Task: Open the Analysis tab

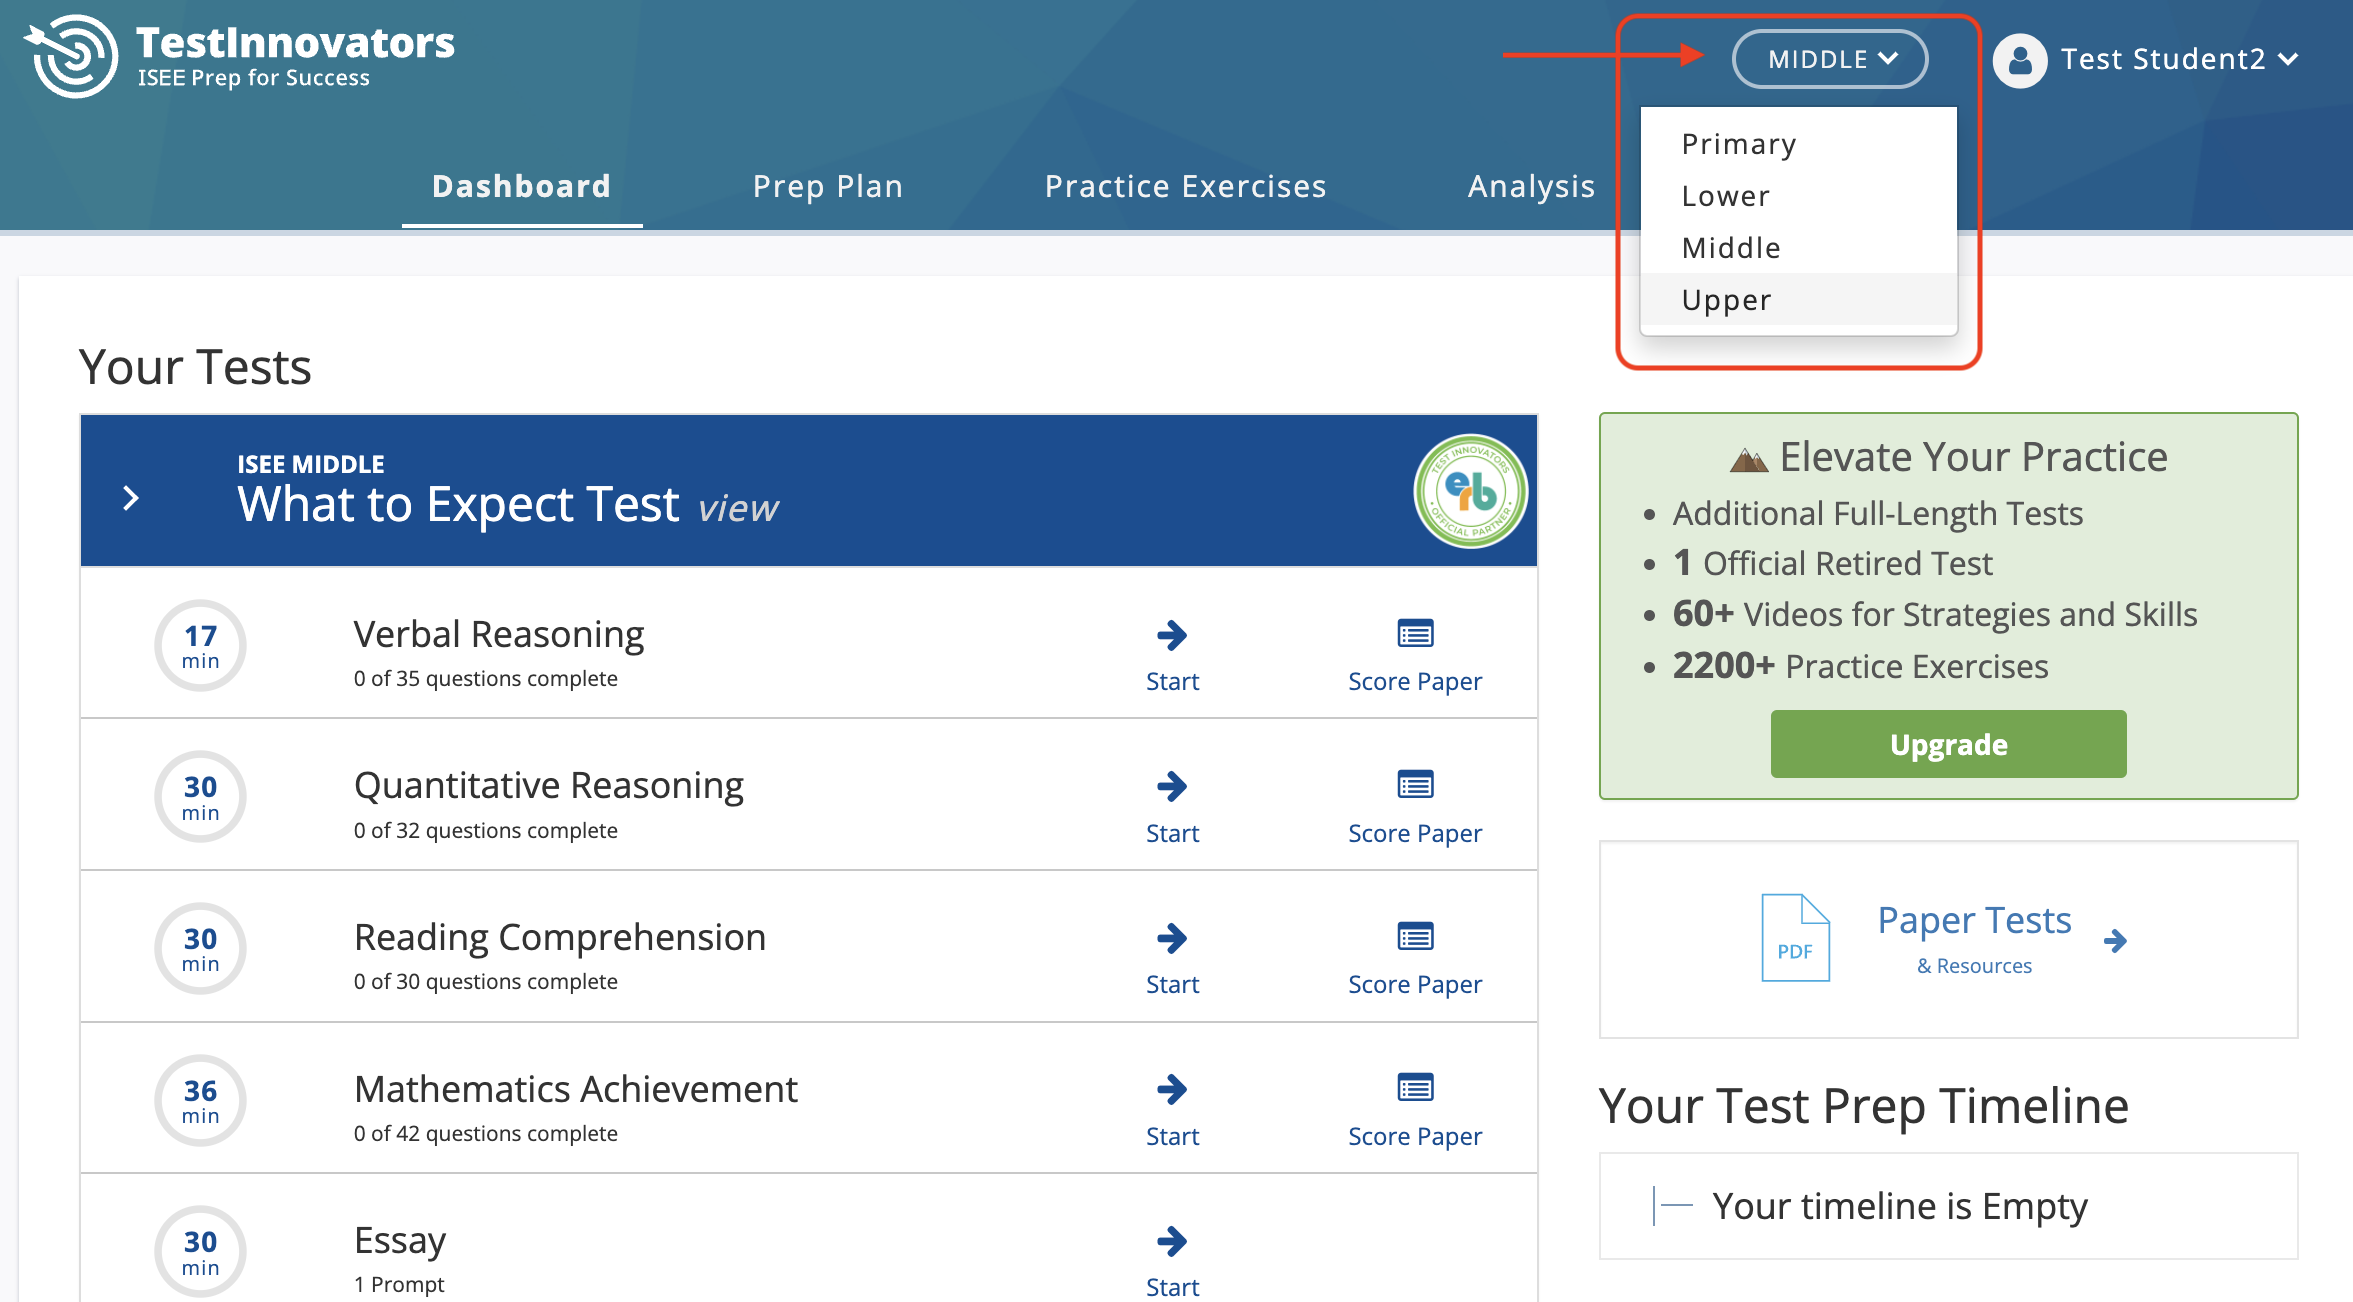Action: pyautogui.click(x=1532, y=186)
